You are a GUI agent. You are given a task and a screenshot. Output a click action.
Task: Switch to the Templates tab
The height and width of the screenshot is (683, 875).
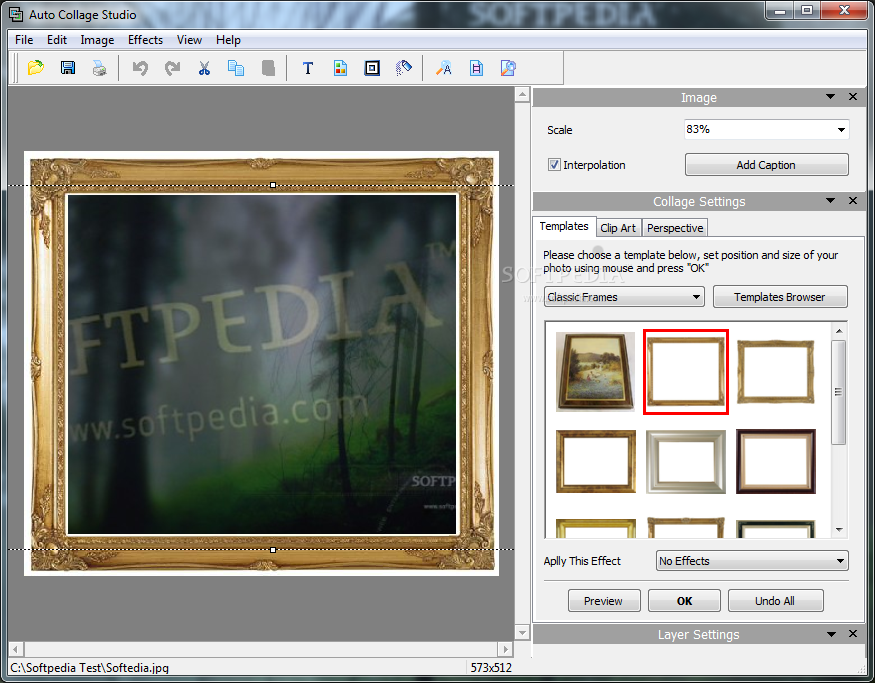coord(564,226)
